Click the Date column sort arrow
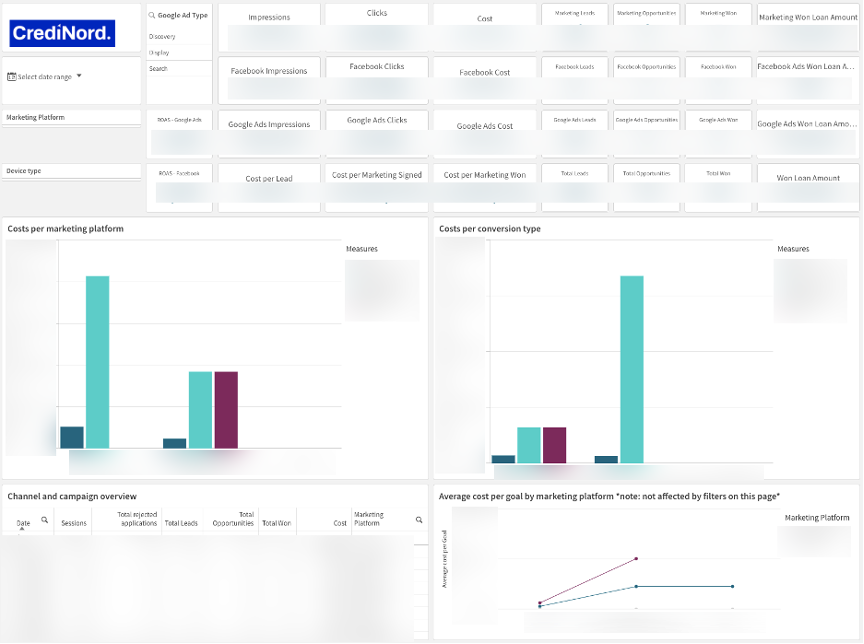This screenshot has height=644, width=864. click(x=22, y=527)
